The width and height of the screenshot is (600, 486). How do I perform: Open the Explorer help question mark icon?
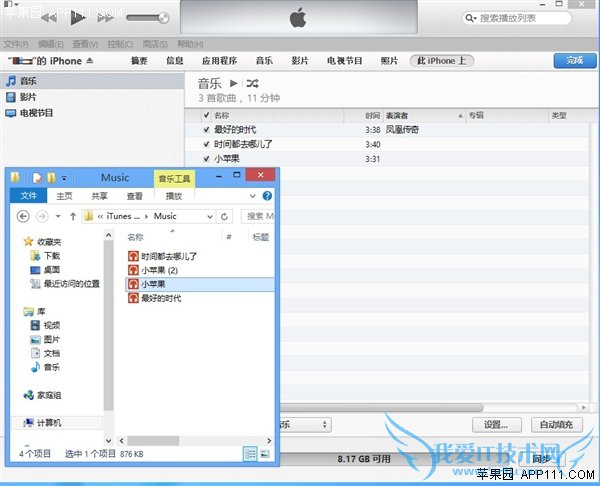(267, 196)
